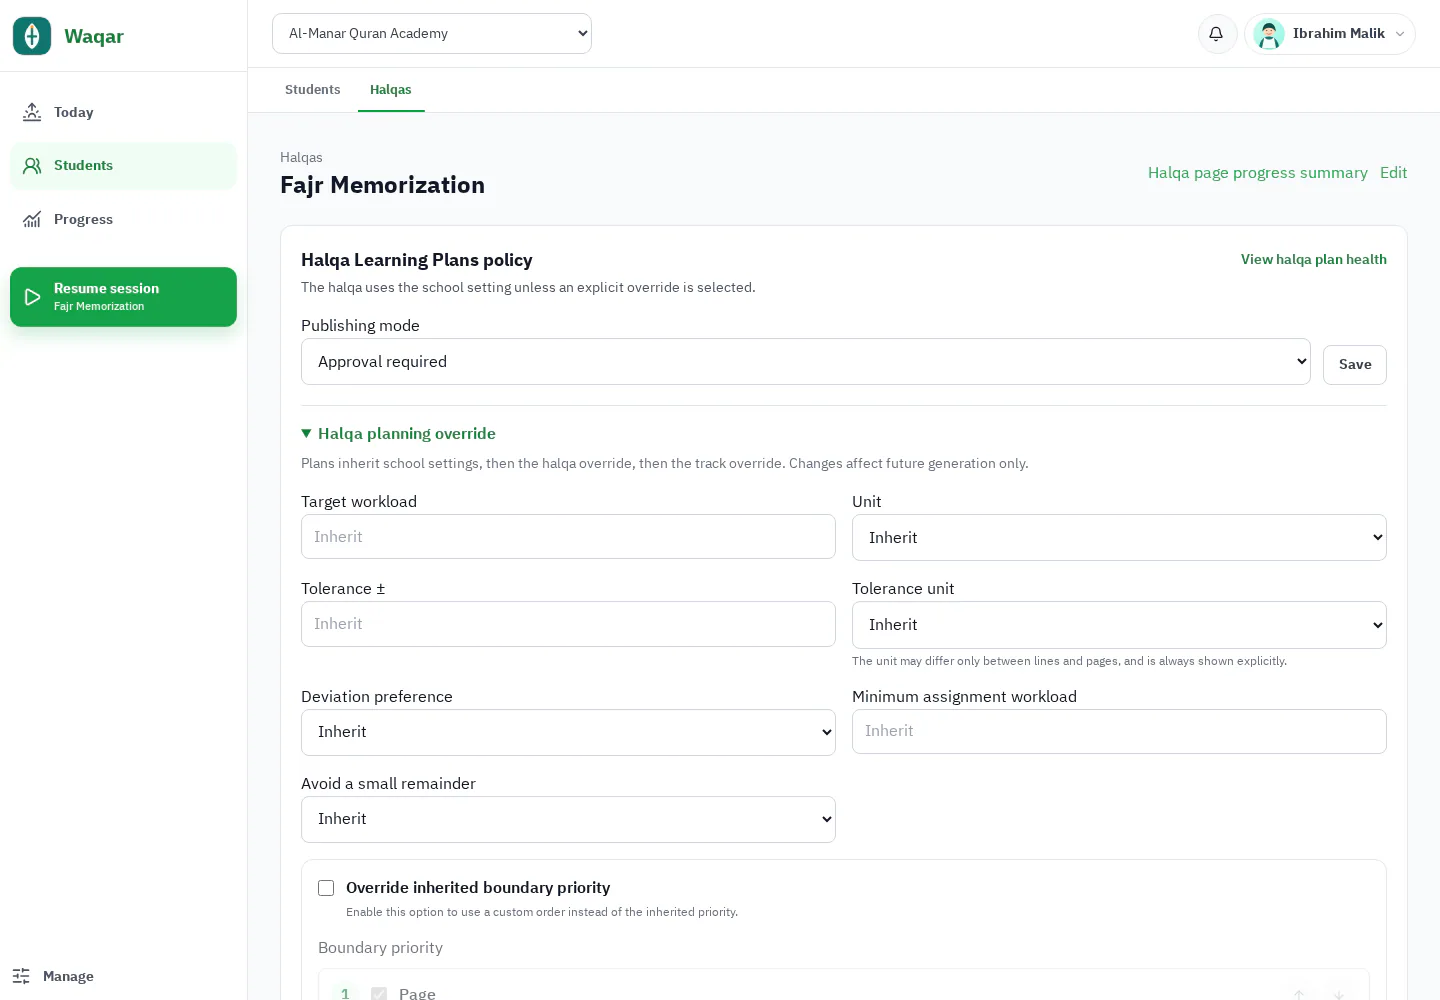Open the Deviation preference dropdown
Screen dimensions: 1440x1000
[568, 732]
